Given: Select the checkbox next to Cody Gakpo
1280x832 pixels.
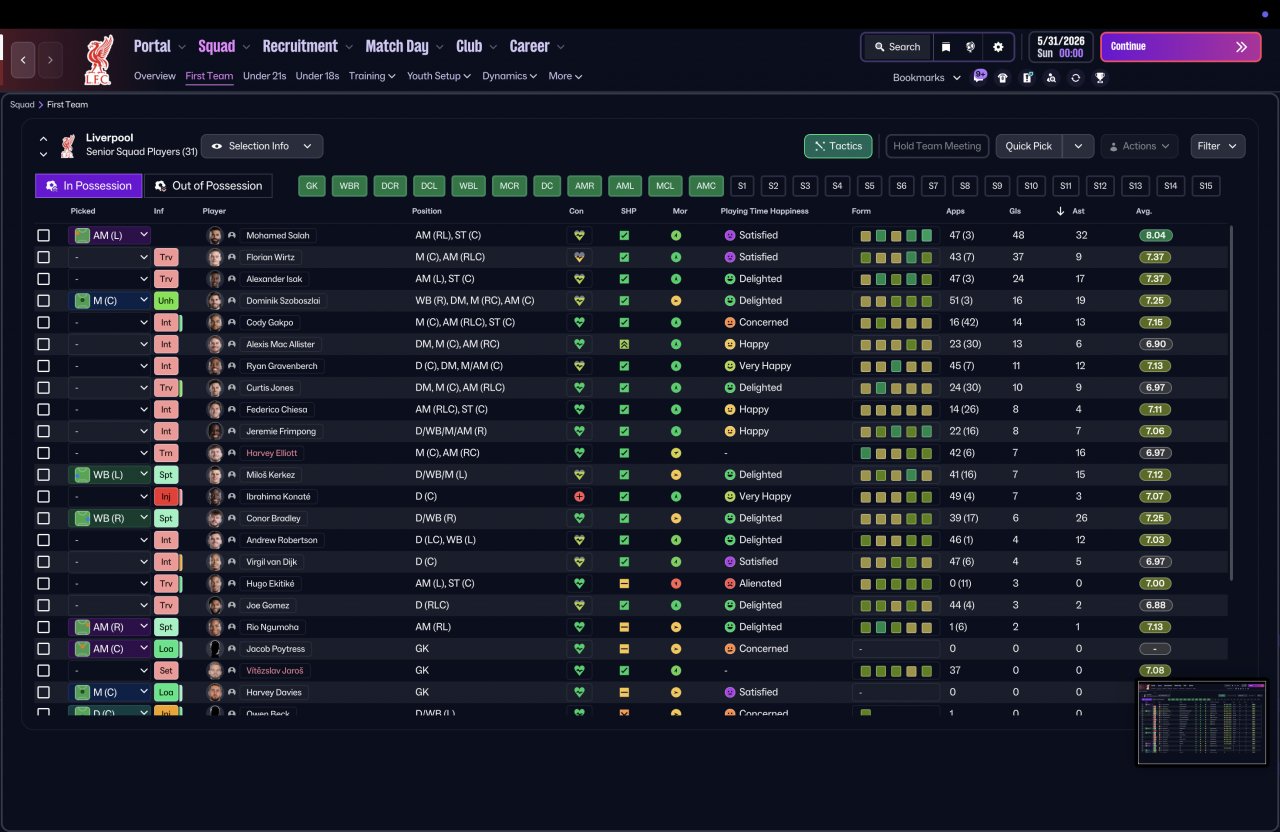Looking at the screenshot, I should [43, 323].
